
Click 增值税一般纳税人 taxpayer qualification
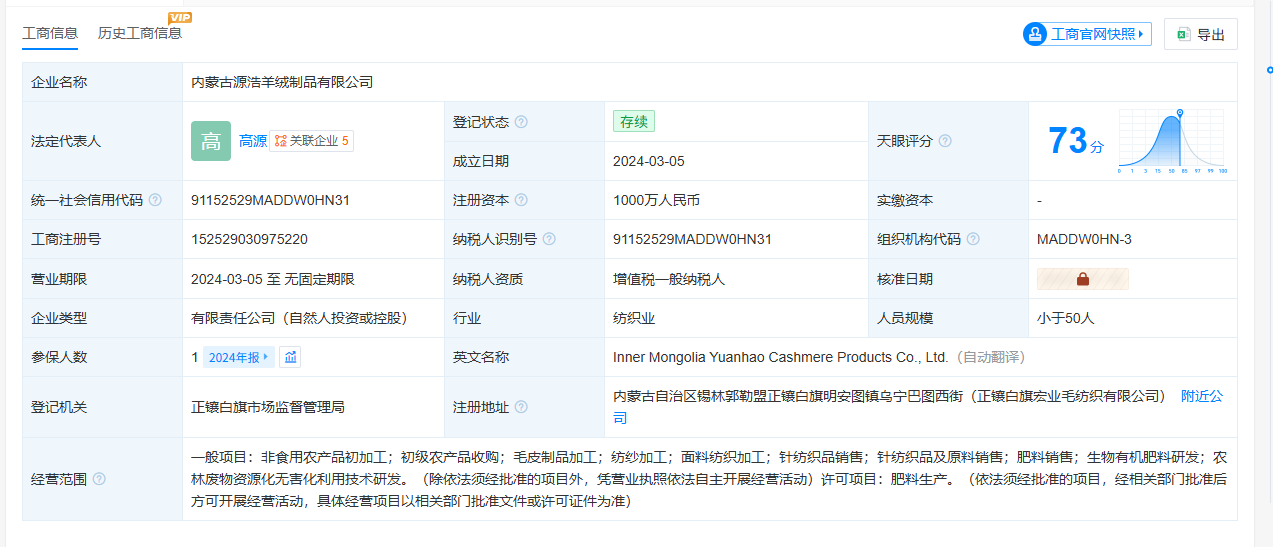[669, 279]
